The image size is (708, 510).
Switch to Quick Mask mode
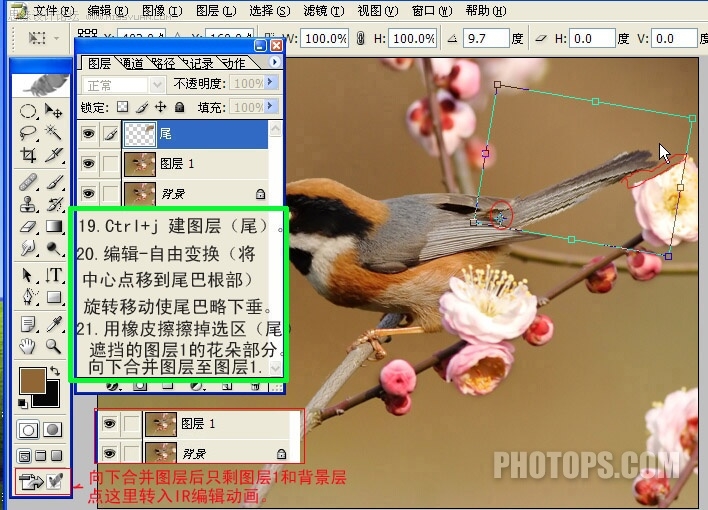(52, 430)
